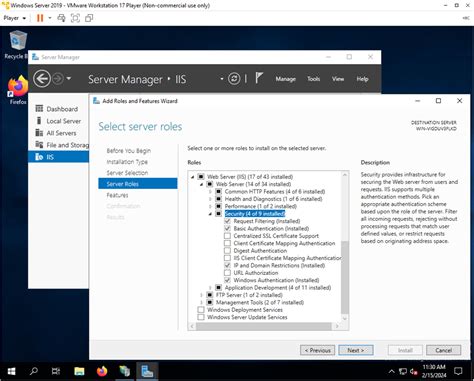This screenshot has height=381, width=474.
Task: Open File Explorer from the taskbar
Action: coord(79,371)
